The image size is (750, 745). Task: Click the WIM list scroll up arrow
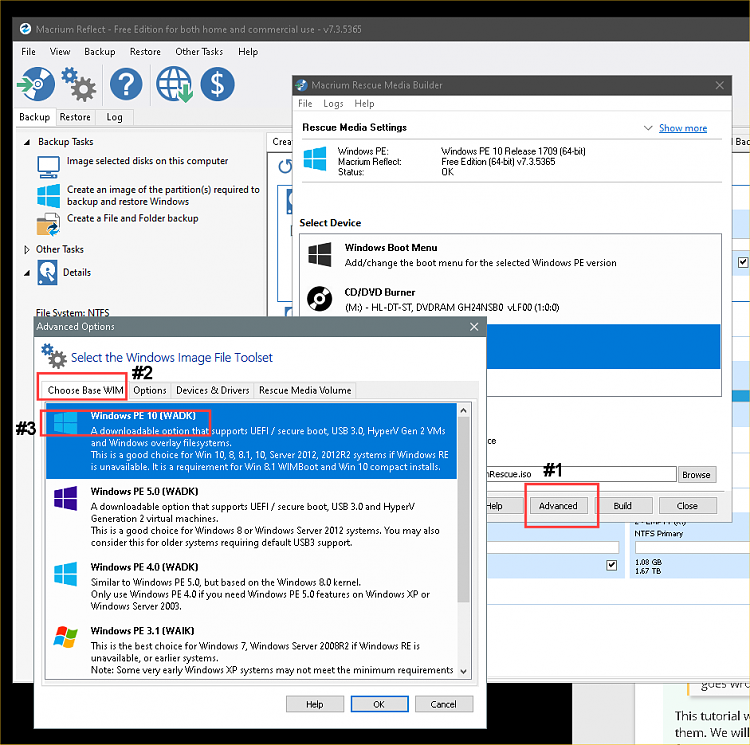(x=463, y=411)
